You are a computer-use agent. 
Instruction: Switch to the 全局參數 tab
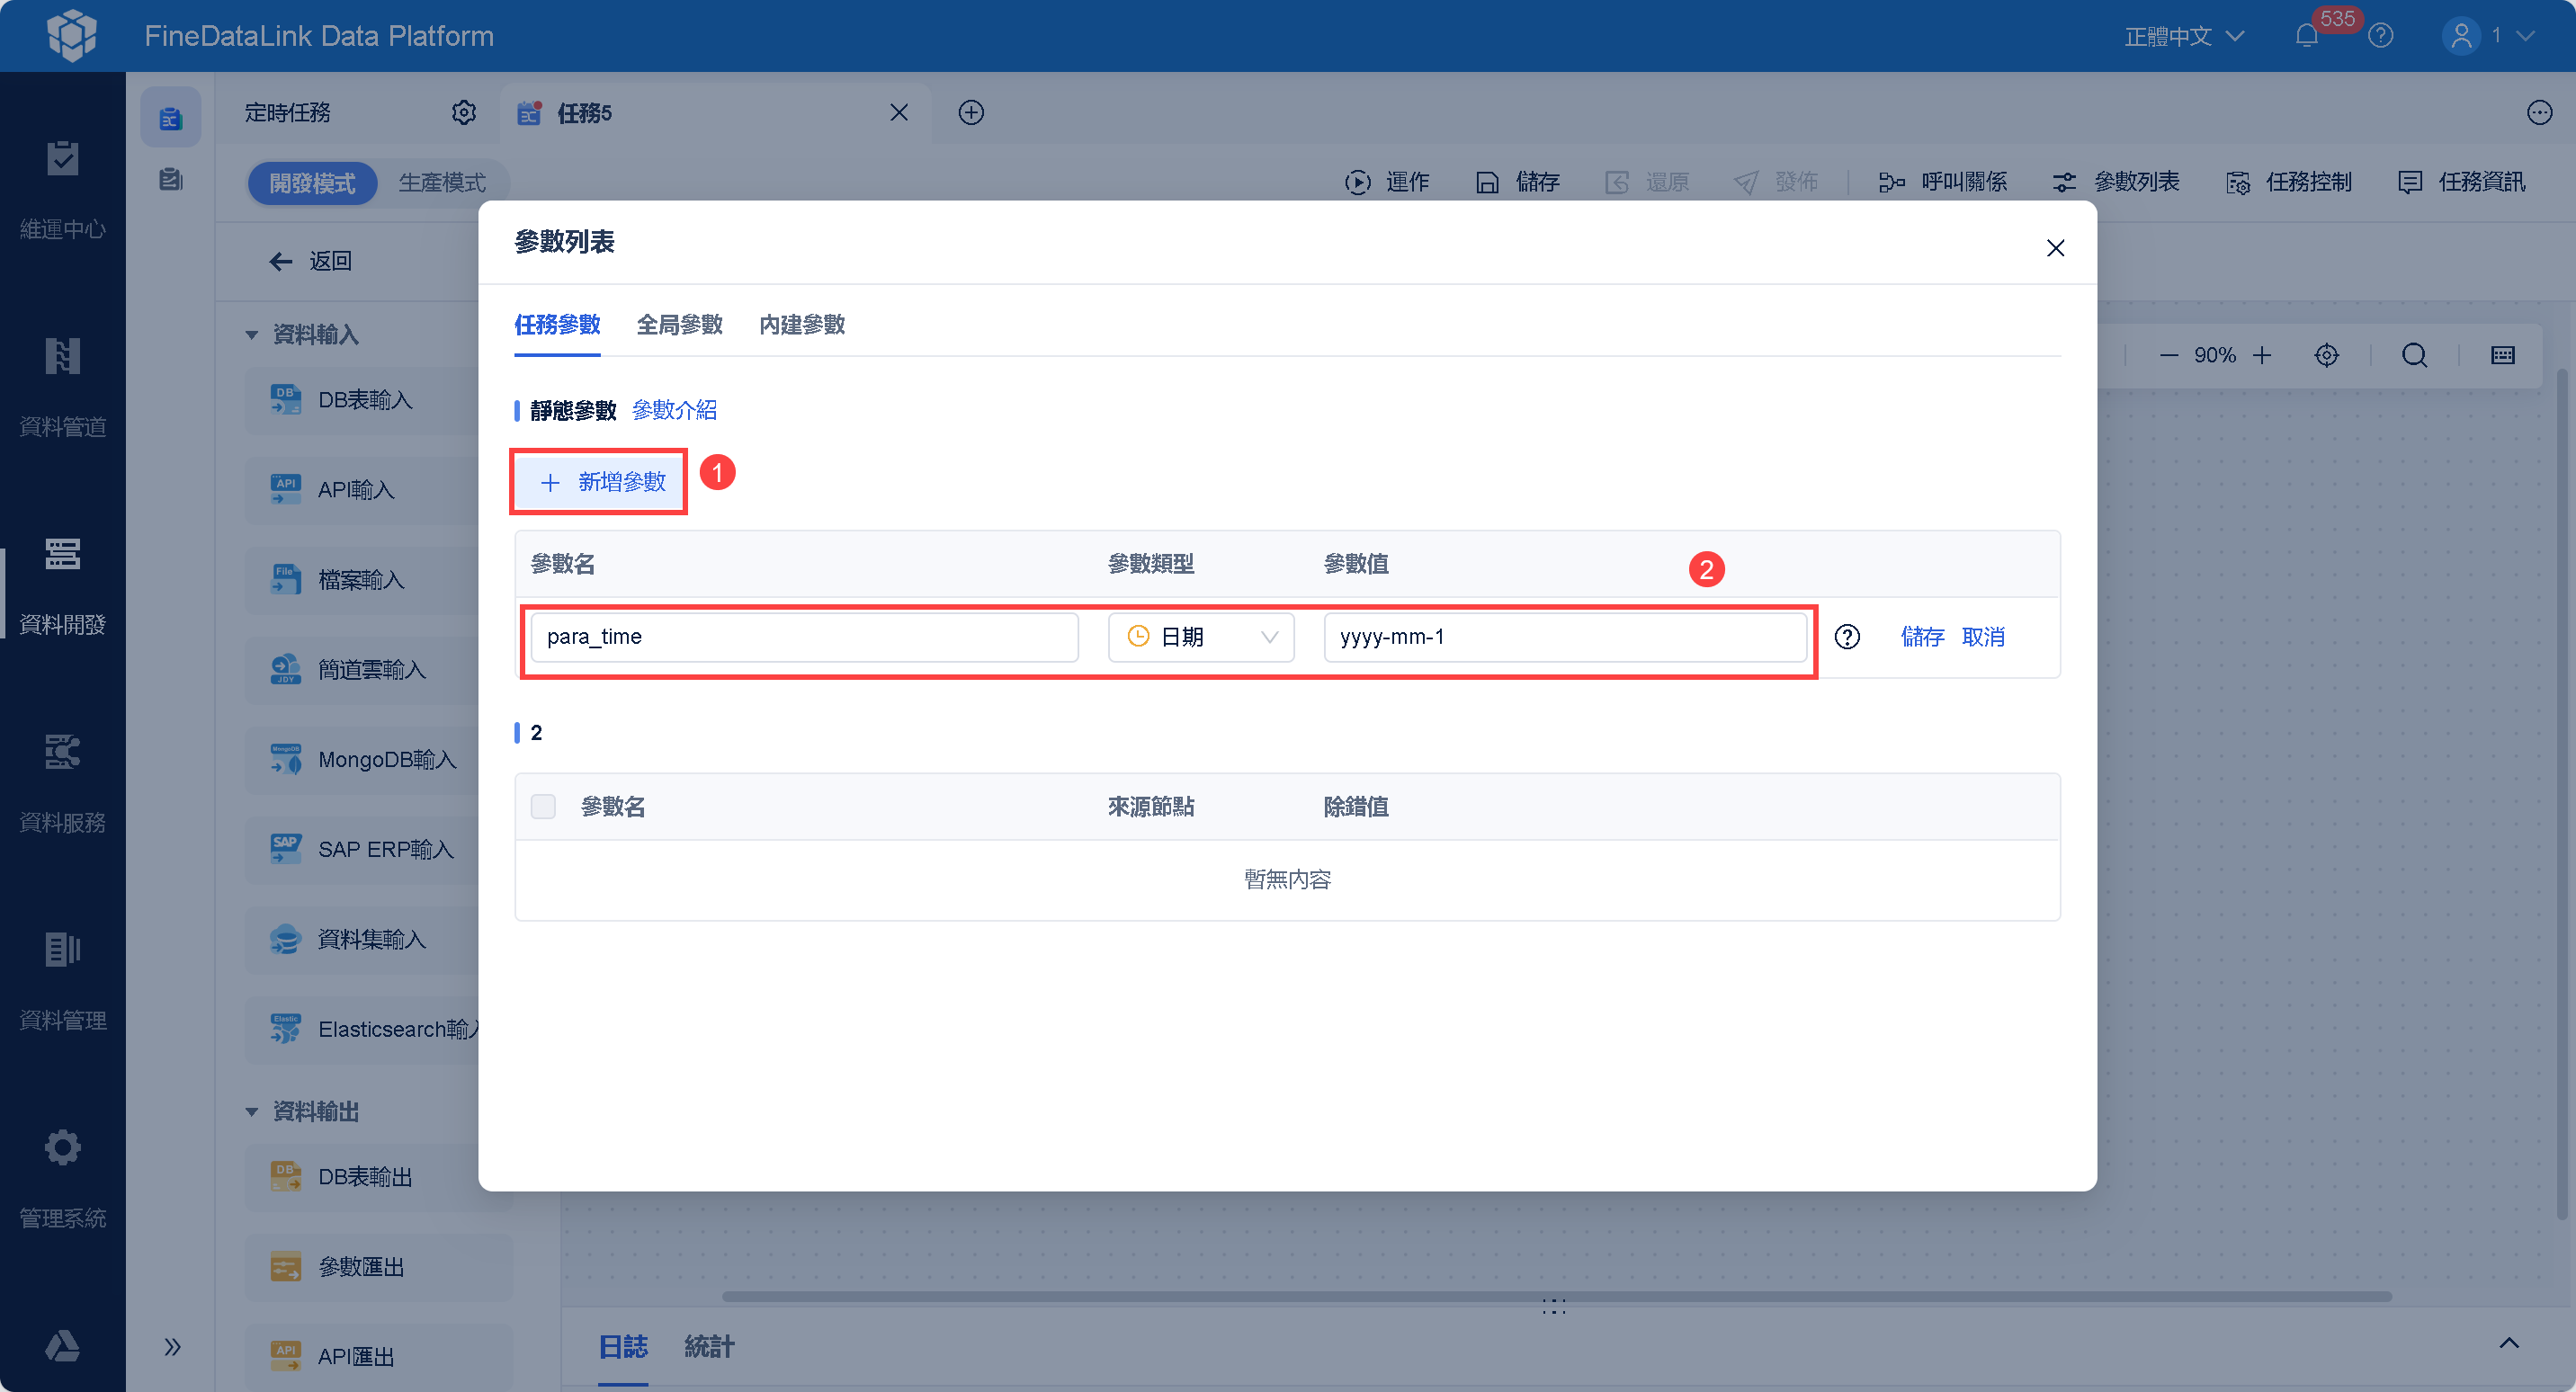679,324
